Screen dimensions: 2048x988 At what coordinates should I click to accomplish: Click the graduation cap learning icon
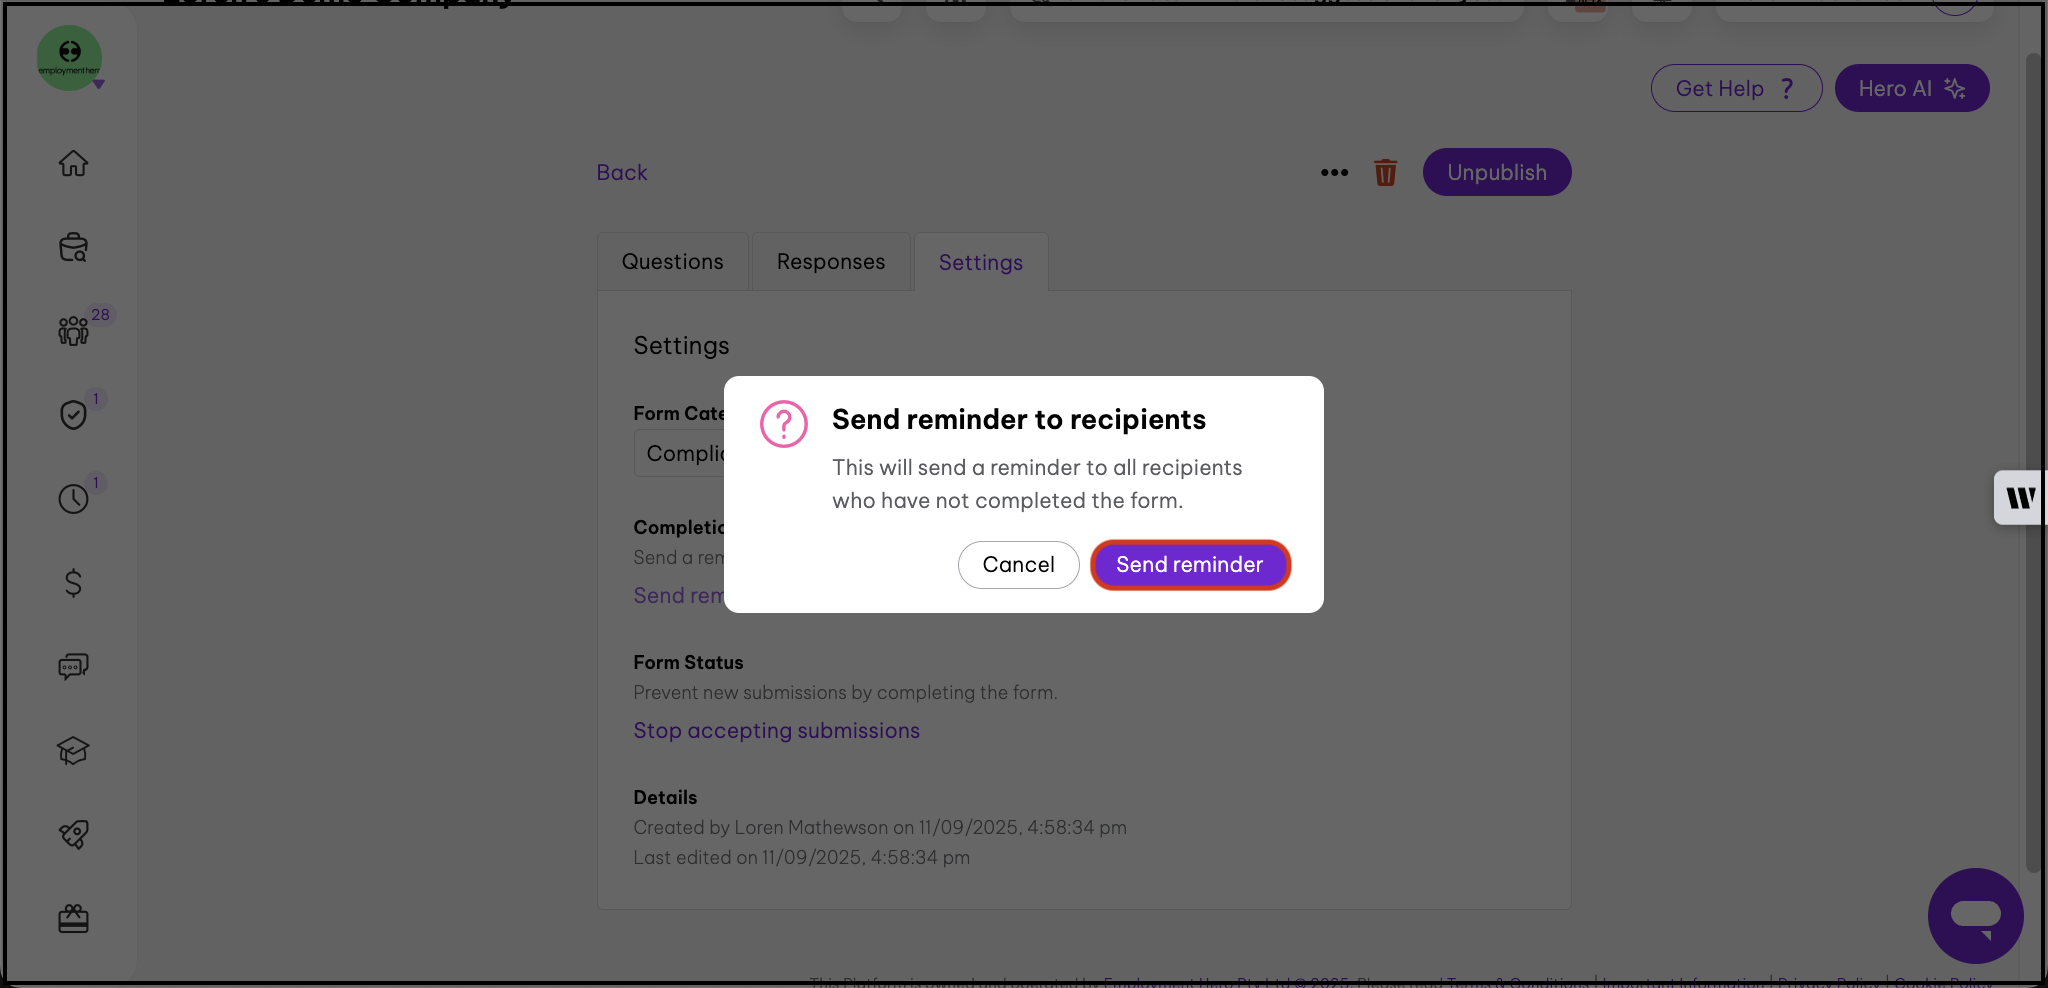coord(73,750)
